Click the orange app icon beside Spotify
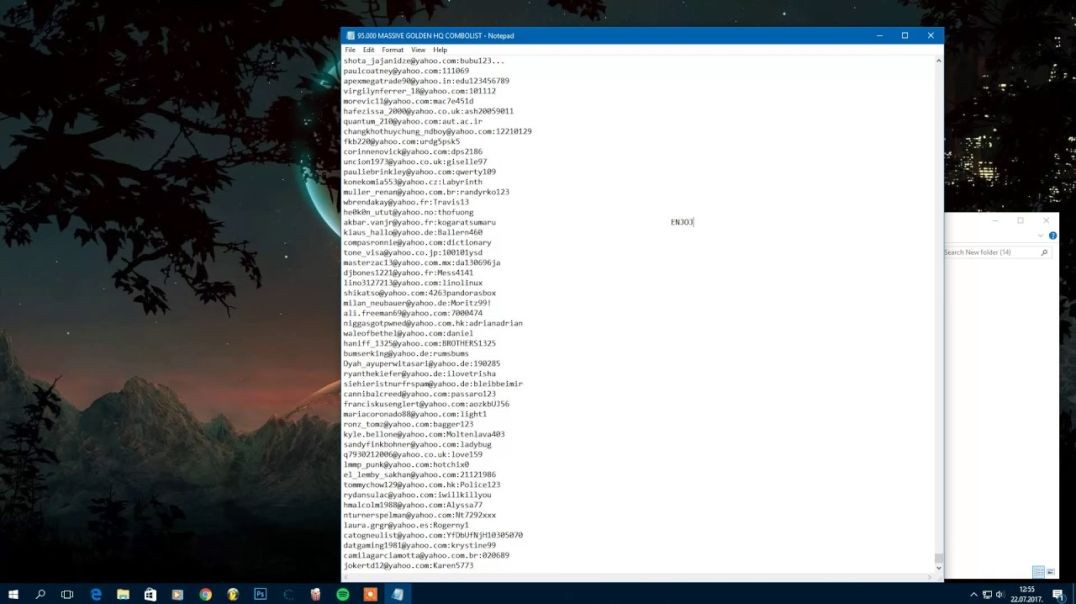The image size is (1076, 604). 370,594
